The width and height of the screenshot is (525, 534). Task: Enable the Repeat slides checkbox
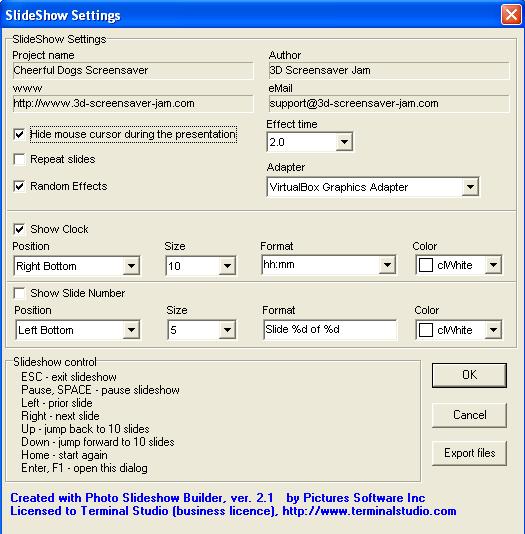19,159
